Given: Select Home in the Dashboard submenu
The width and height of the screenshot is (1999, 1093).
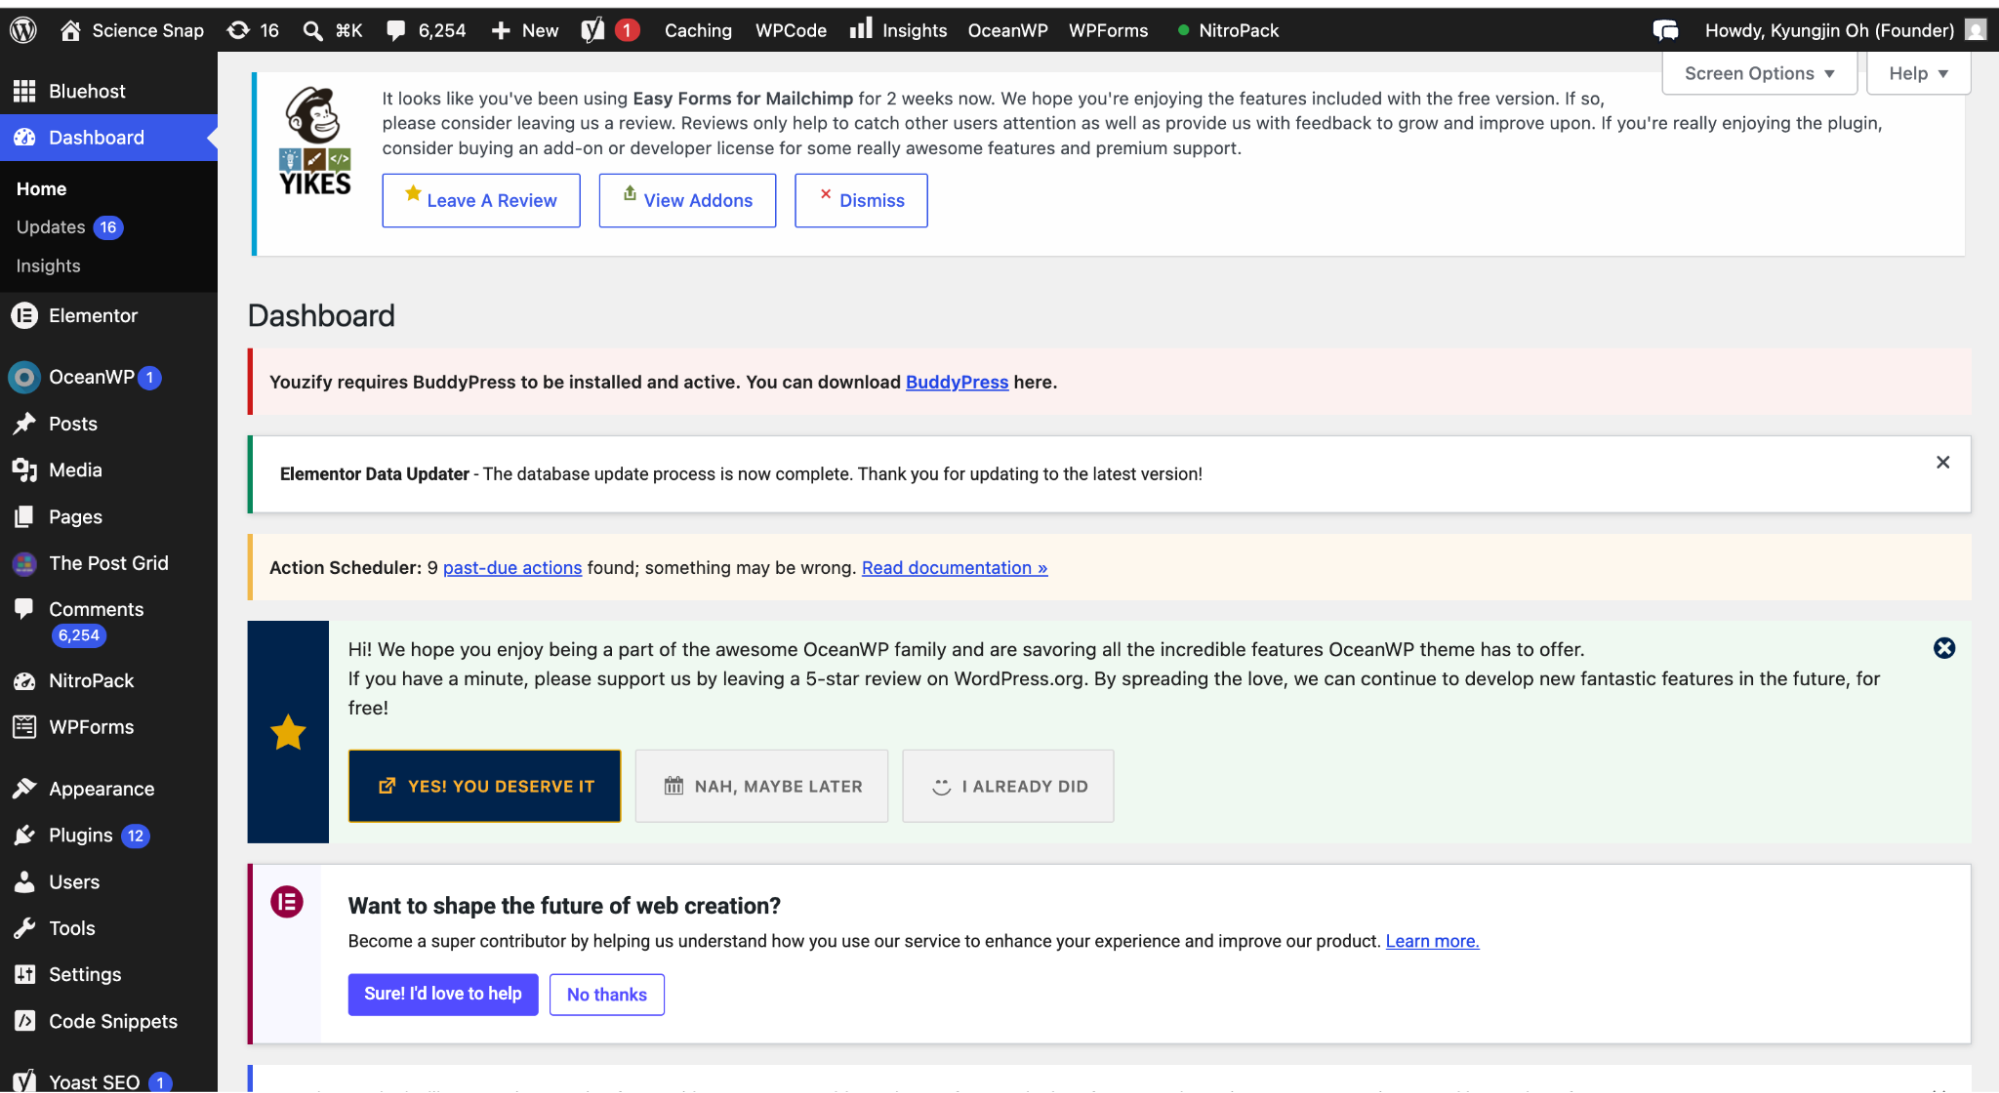Looking at the screenshot, I should pos(41,189).
